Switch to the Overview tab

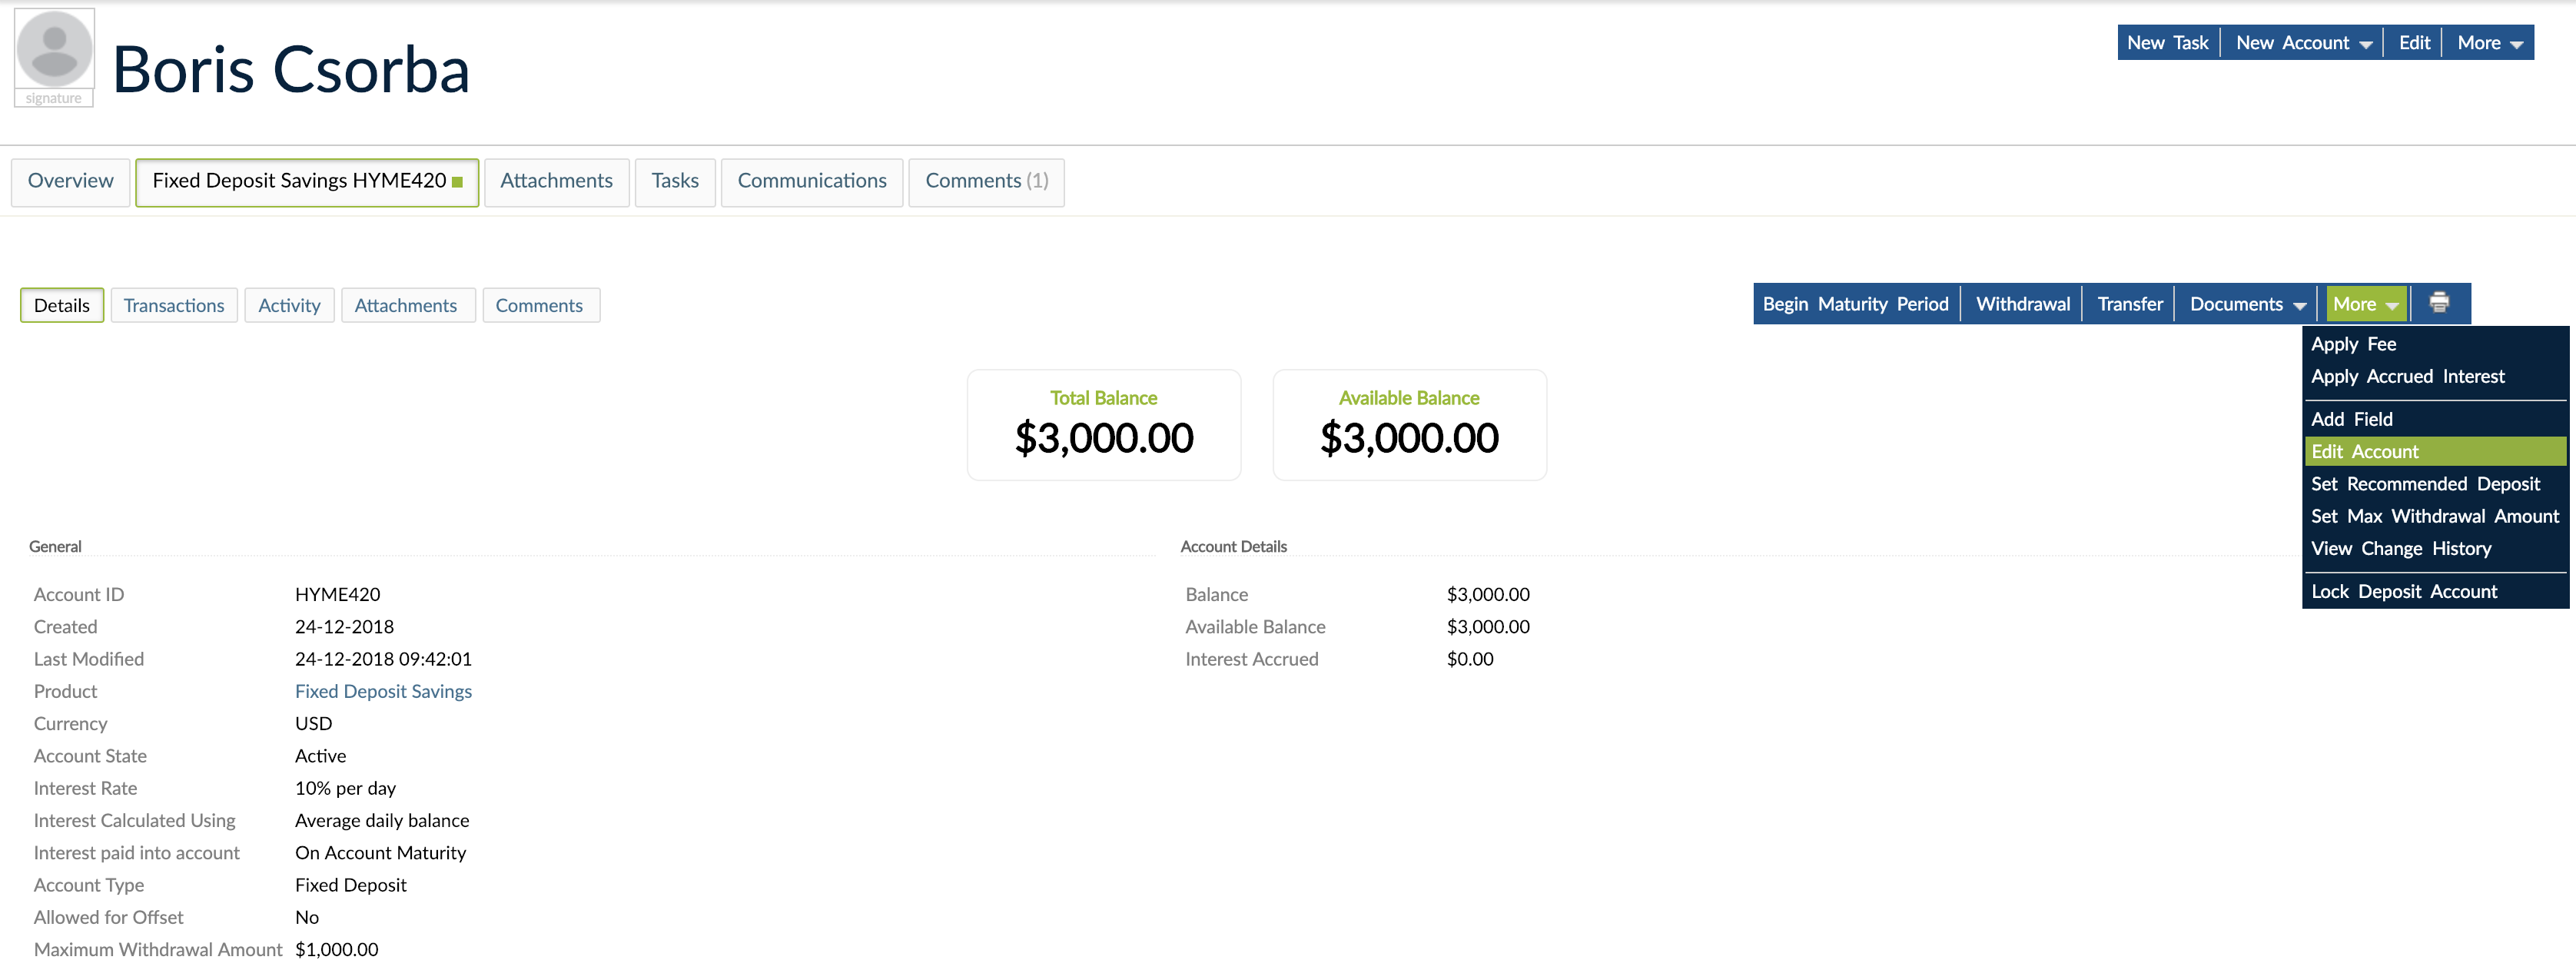[x=70, y=181]
